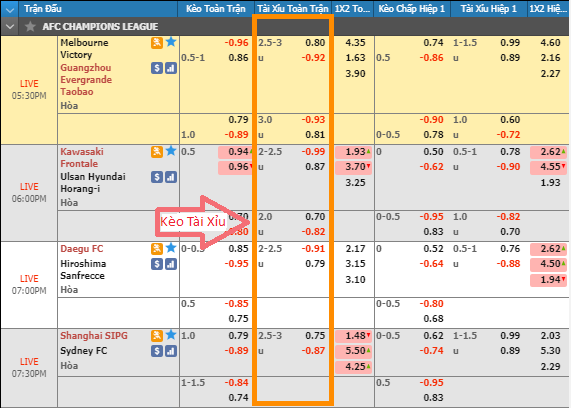Open statistics chart icon for Sydney FC match
Screen dimensions: 571x408
click(x=171, y=351)
